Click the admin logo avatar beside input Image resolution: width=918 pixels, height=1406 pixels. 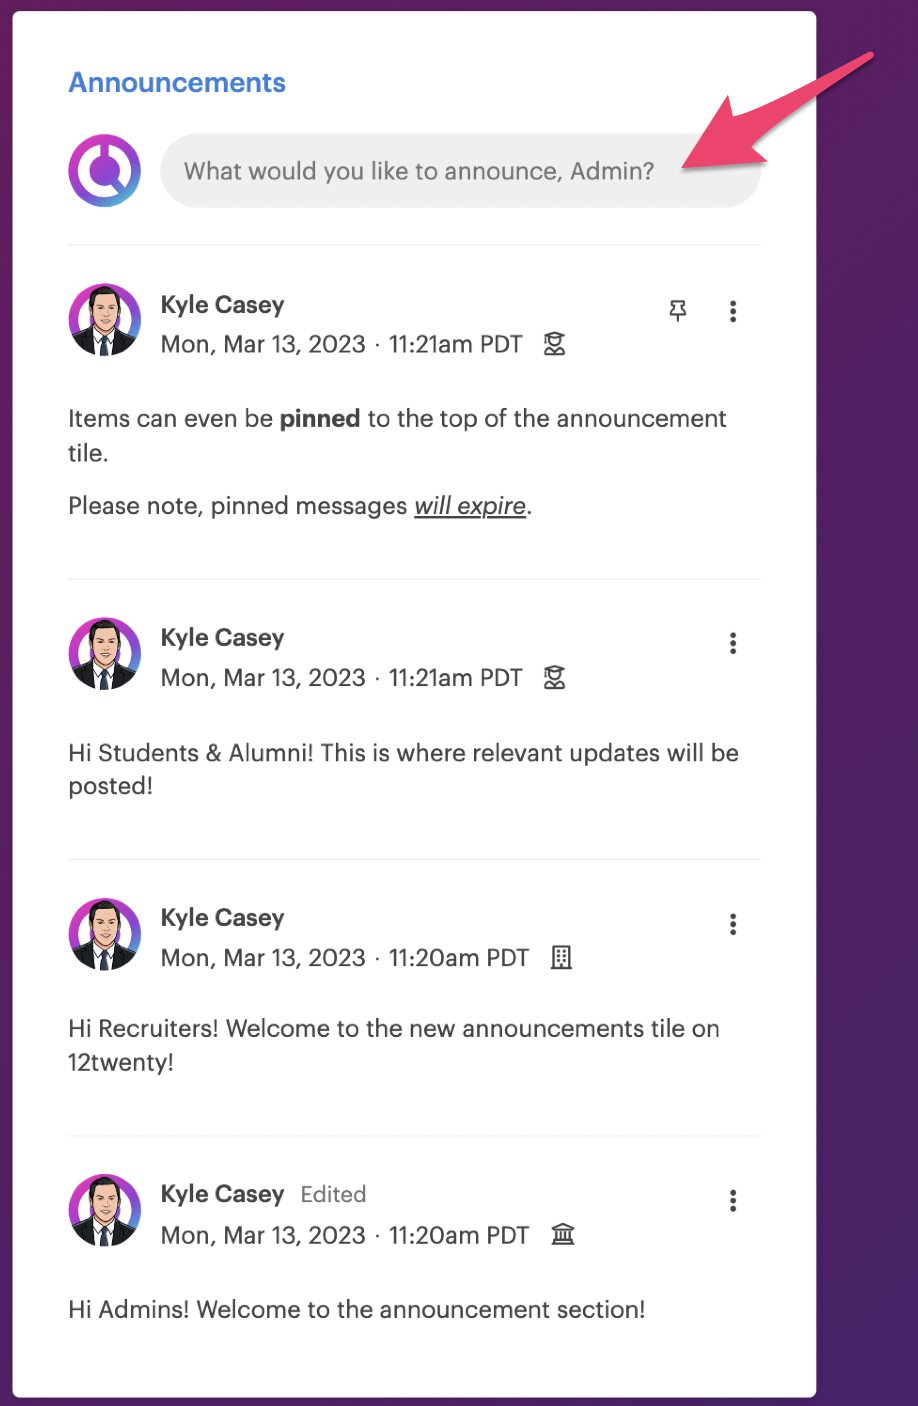104,171
